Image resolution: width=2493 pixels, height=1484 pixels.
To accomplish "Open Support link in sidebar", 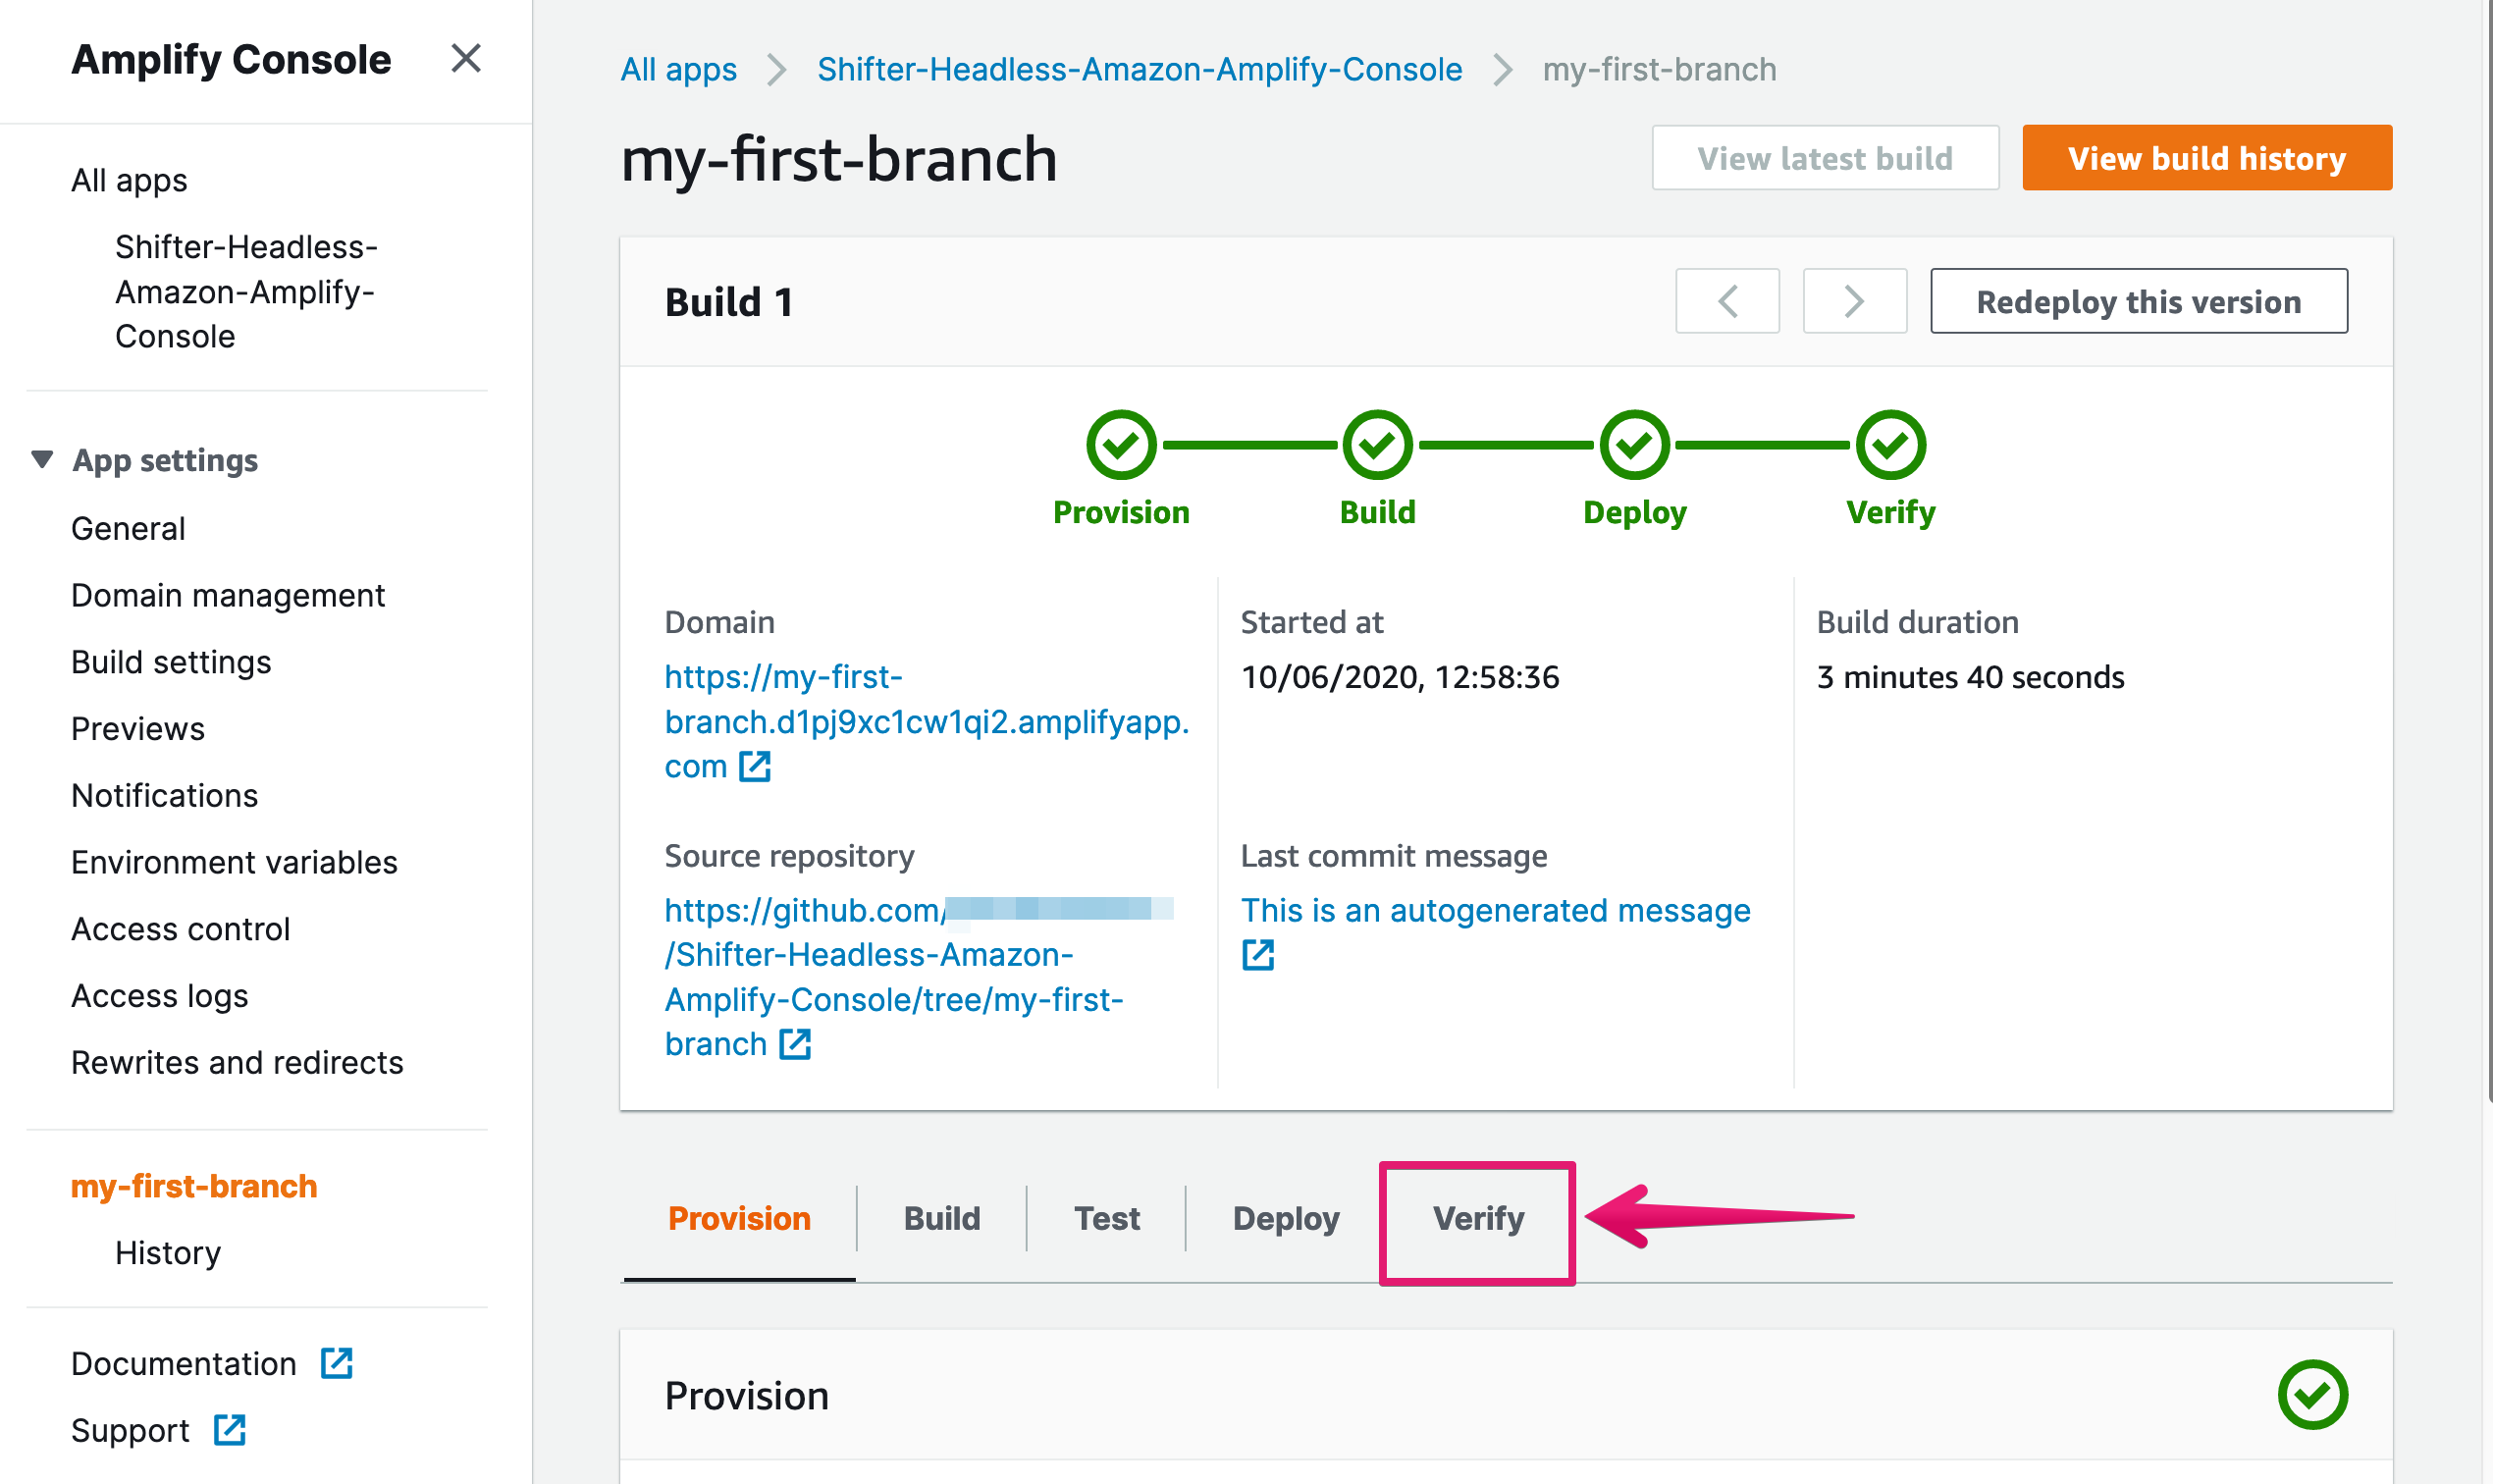I will tap(131, 1431).
